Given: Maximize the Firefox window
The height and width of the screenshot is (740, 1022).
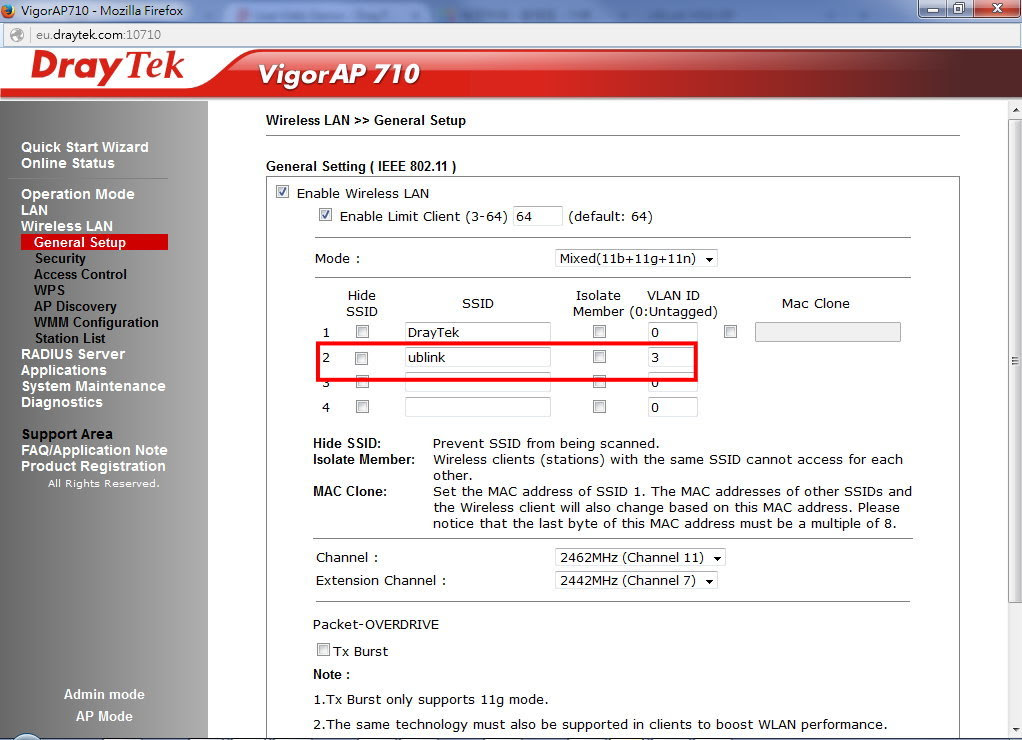Looking at the screenshot, I should [959, 8].
